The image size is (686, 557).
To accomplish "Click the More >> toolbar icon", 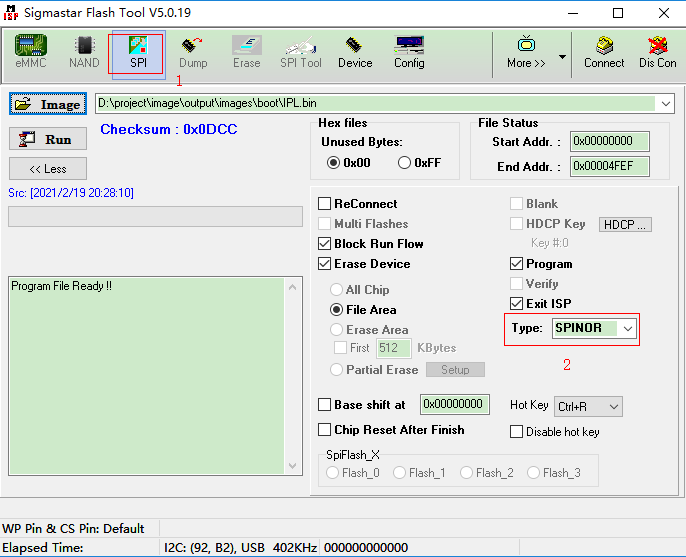I will pos(526,52).
